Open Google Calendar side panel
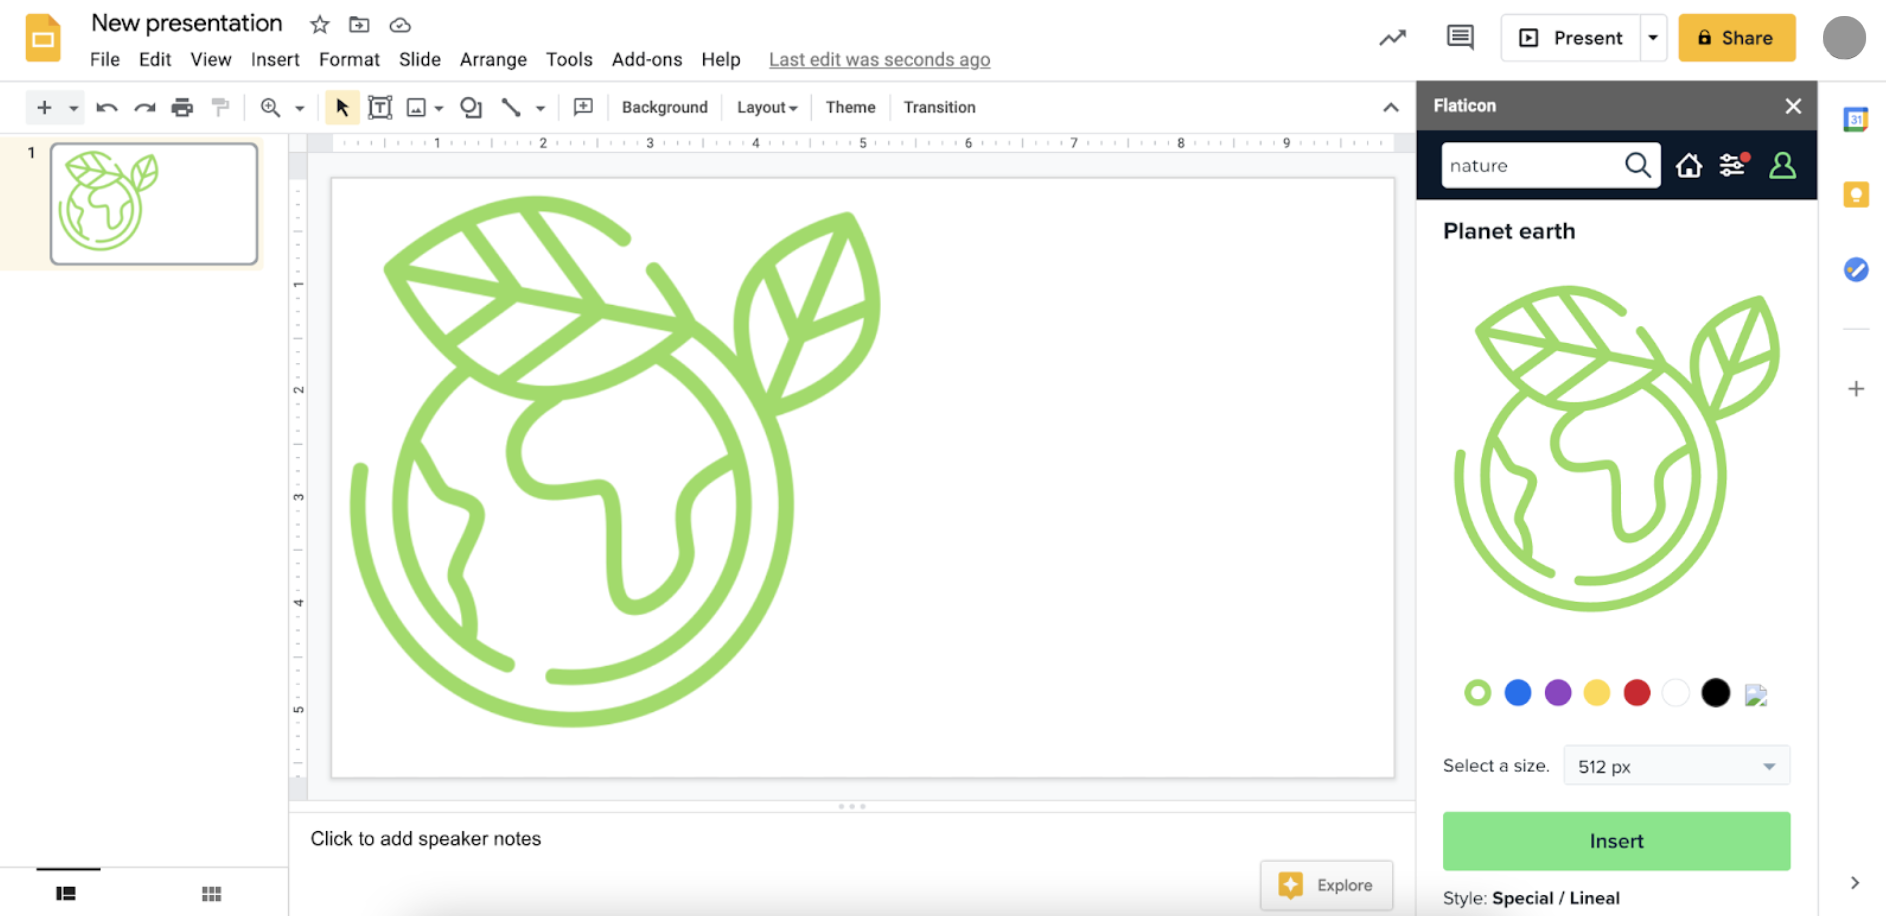 tap(1856, 119)
